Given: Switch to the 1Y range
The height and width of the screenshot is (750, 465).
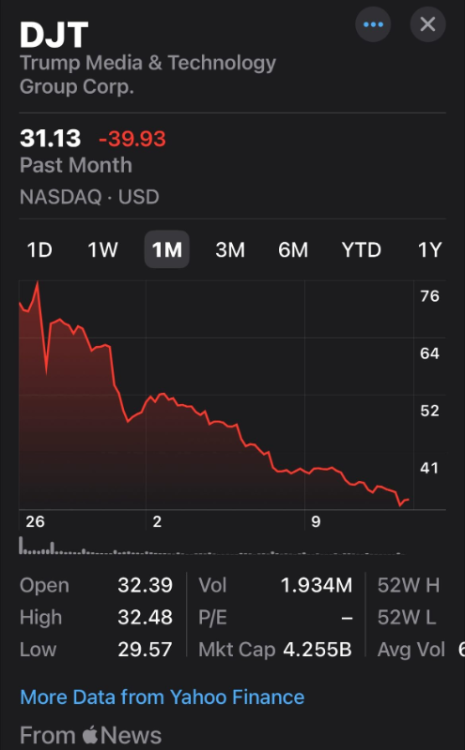Looking at the screenshot, I should [x=430, y=250].
